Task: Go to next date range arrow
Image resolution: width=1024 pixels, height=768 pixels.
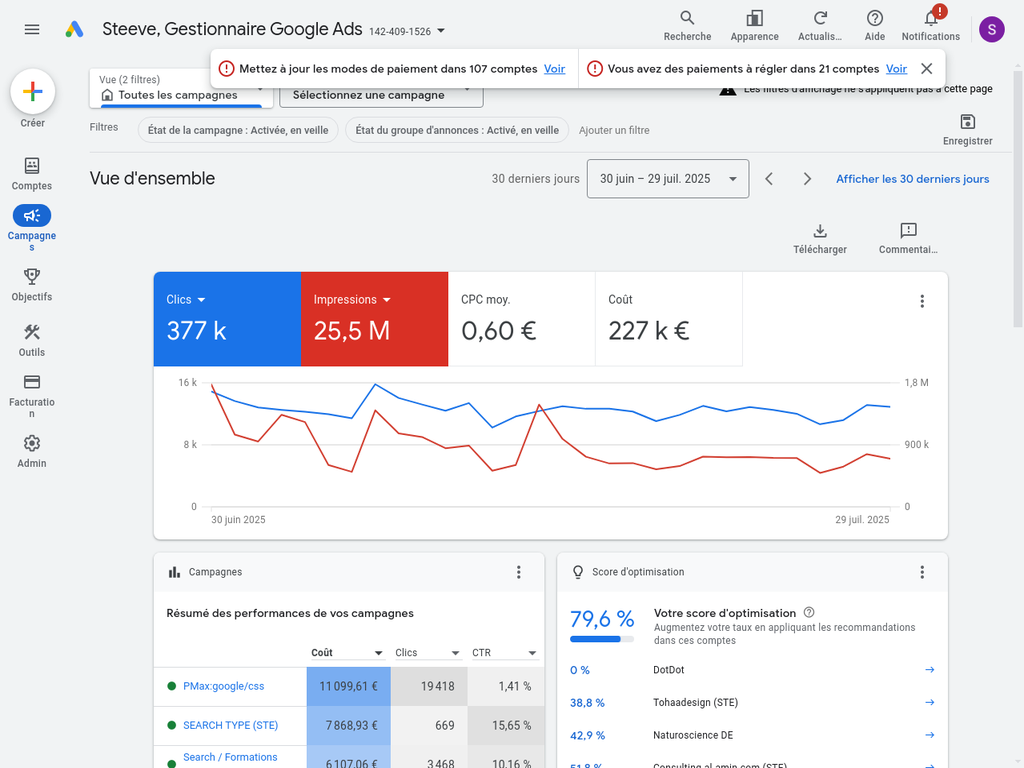Action: pyautogui.click(x=807, y=179)
